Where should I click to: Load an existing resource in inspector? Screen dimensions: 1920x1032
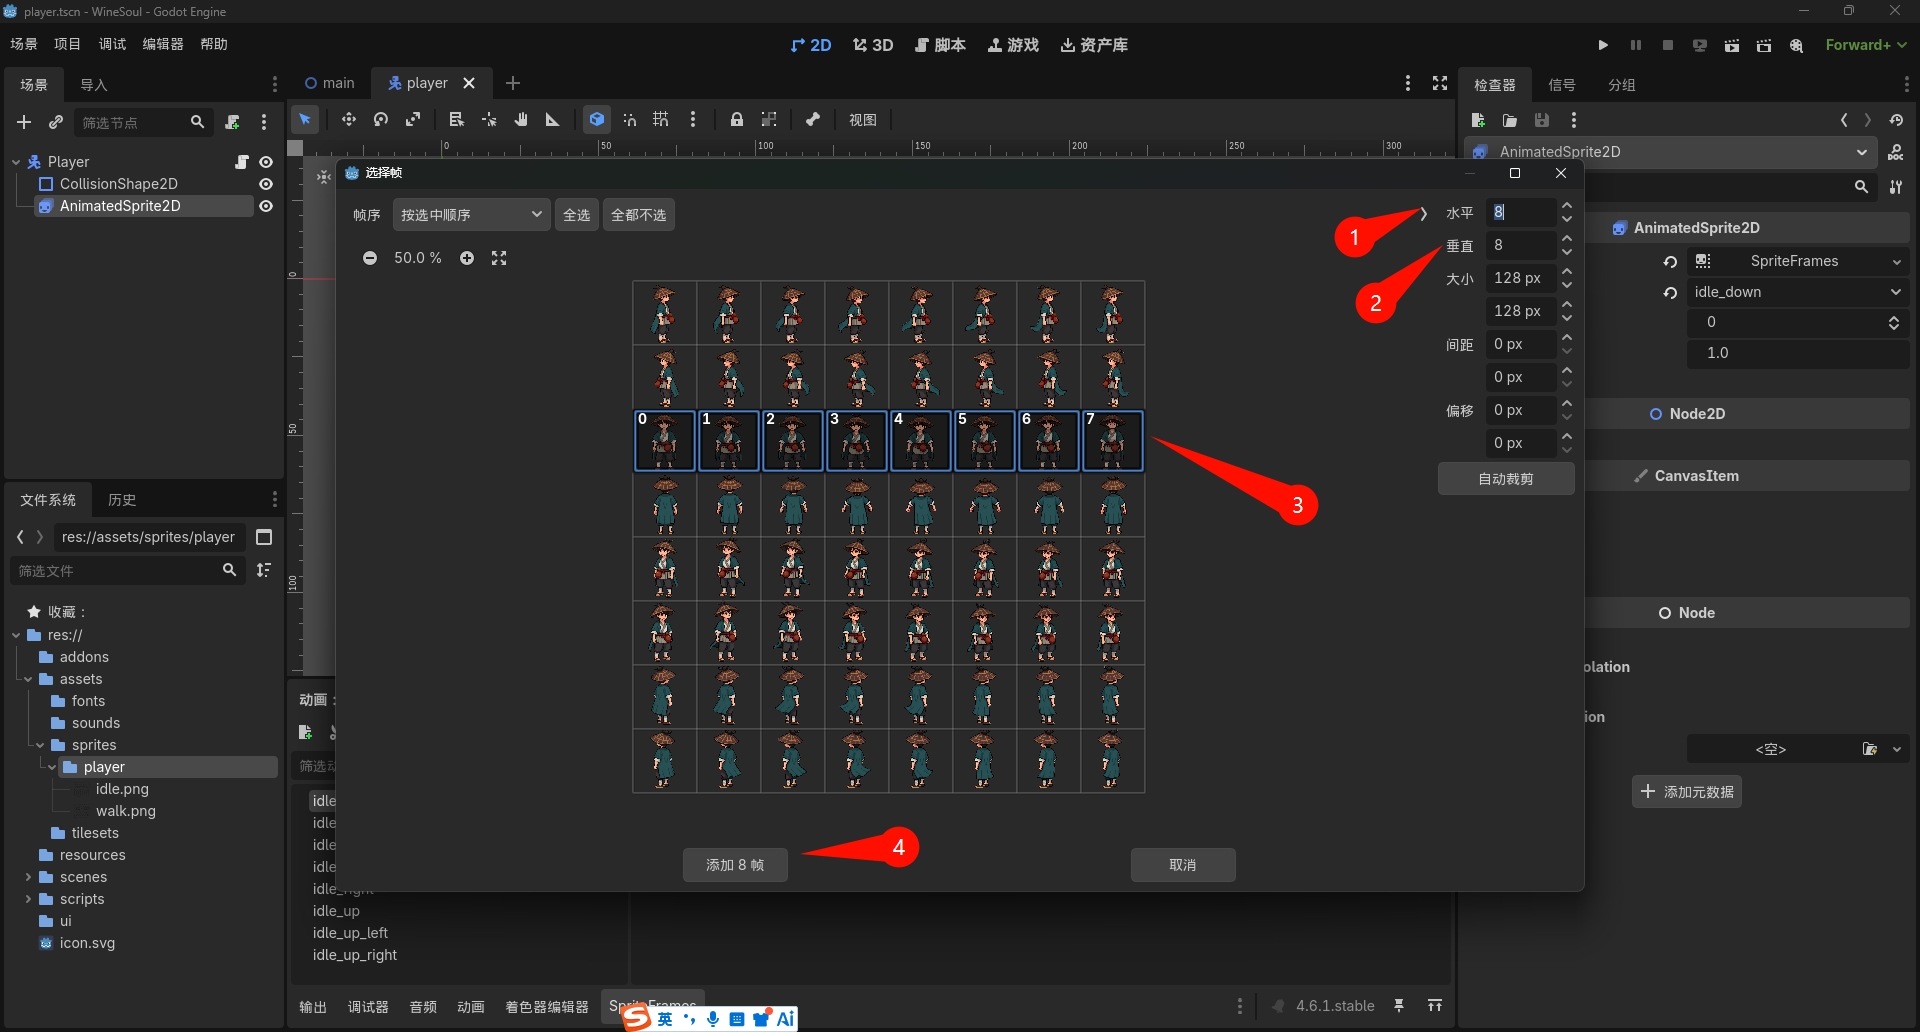click(x=1510, y=120)
